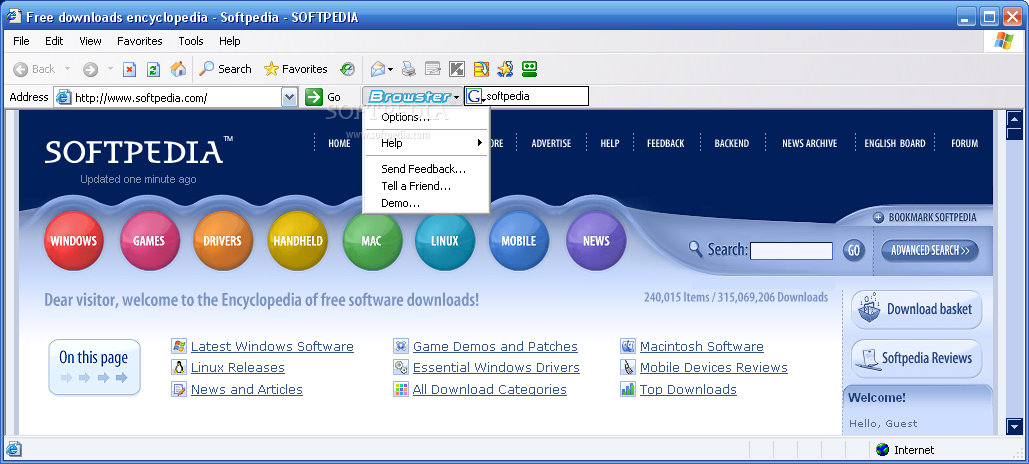Click the Go green arrow button
Image resolution: width=1029 pixels, height=464 pixels.
(314, 97)
